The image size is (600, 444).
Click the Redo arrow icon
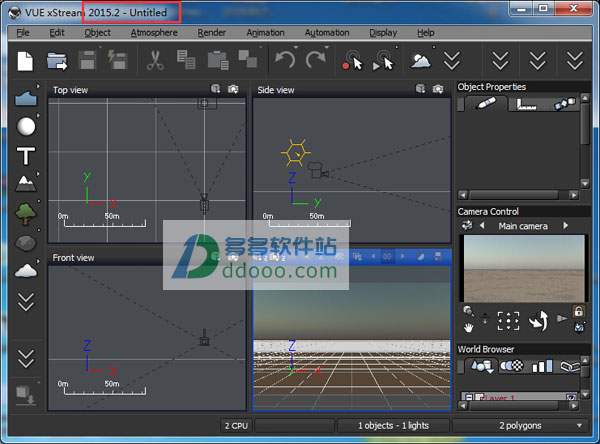point(316,60)
